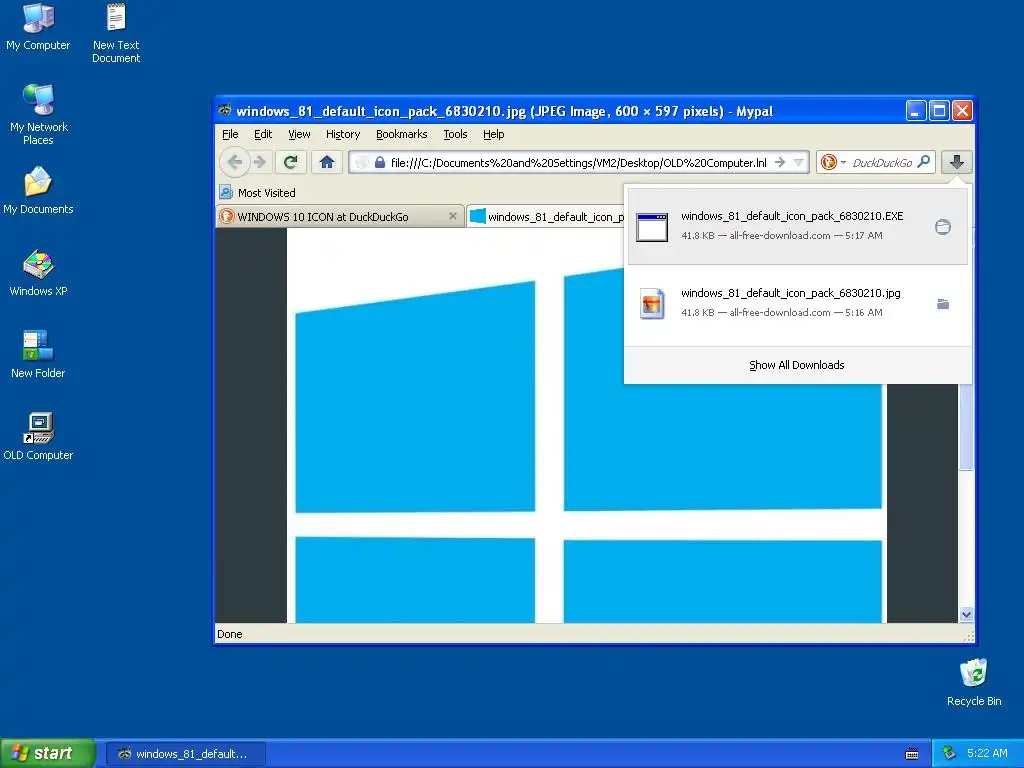Open DuckDuckGo search engine selector
Screen dimensions: 1024x768
point(832,162)
